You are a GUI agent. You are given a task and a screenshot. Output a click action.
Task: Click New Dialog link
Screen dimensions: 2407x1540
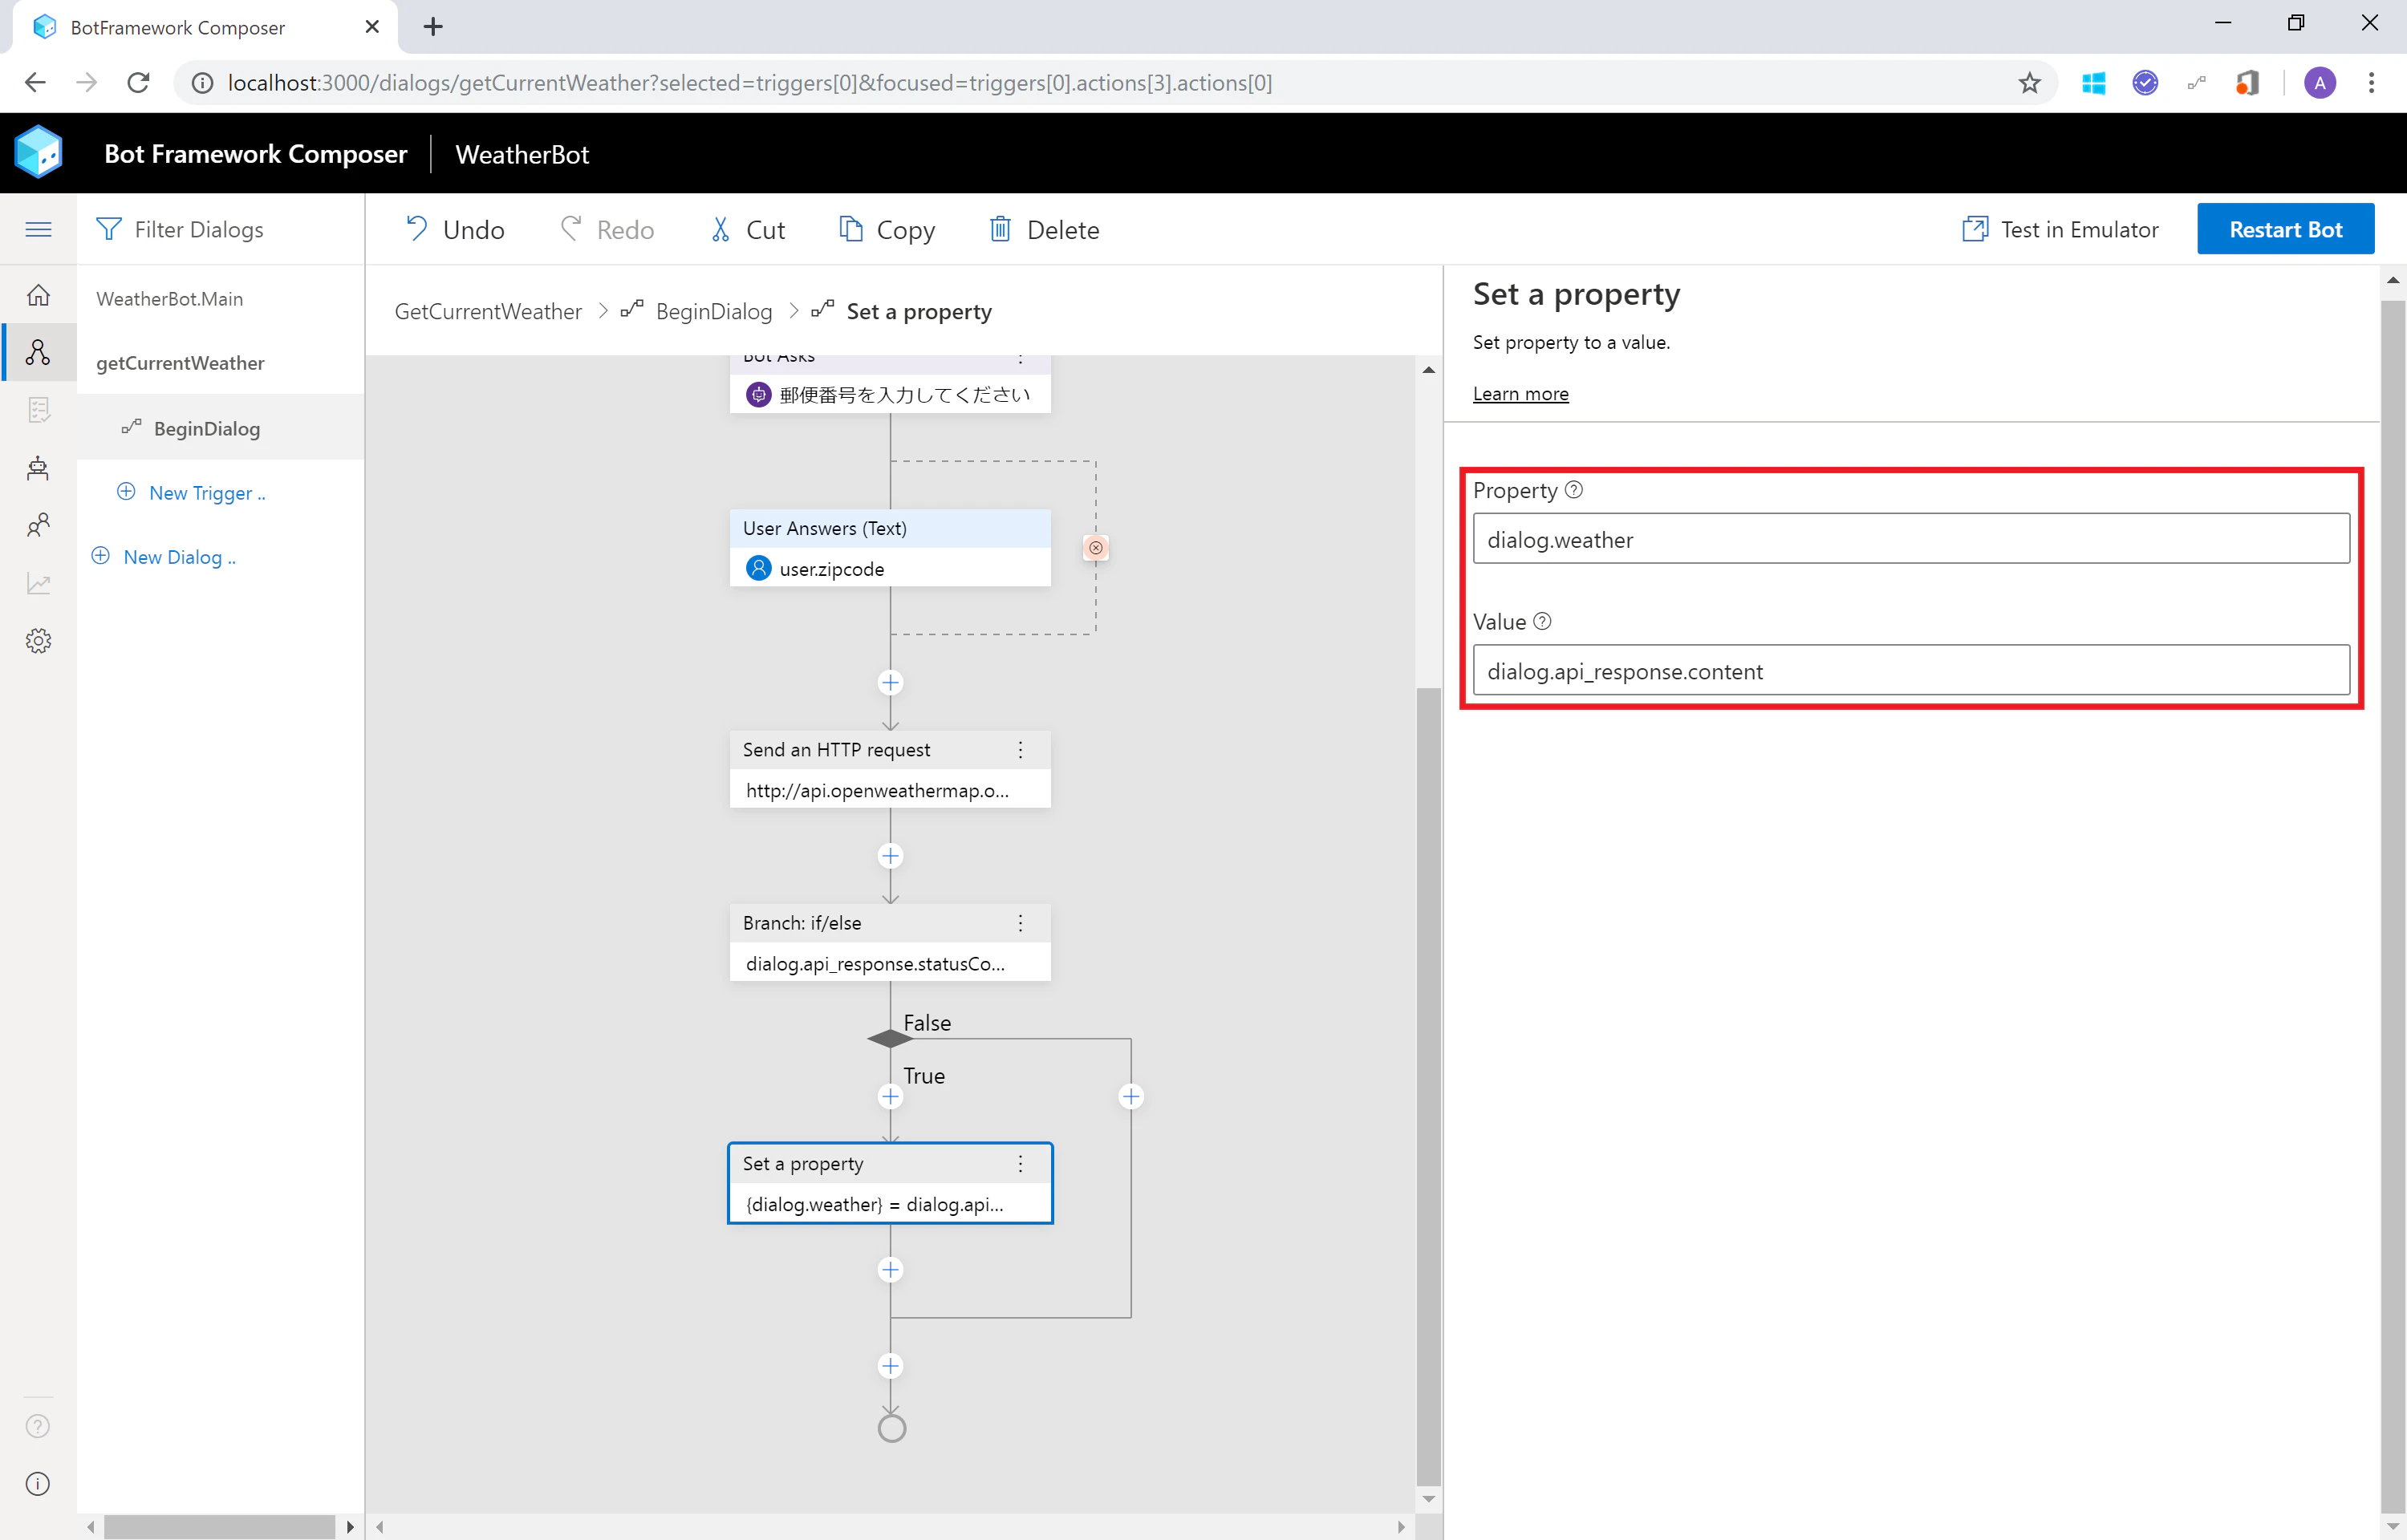164,557
